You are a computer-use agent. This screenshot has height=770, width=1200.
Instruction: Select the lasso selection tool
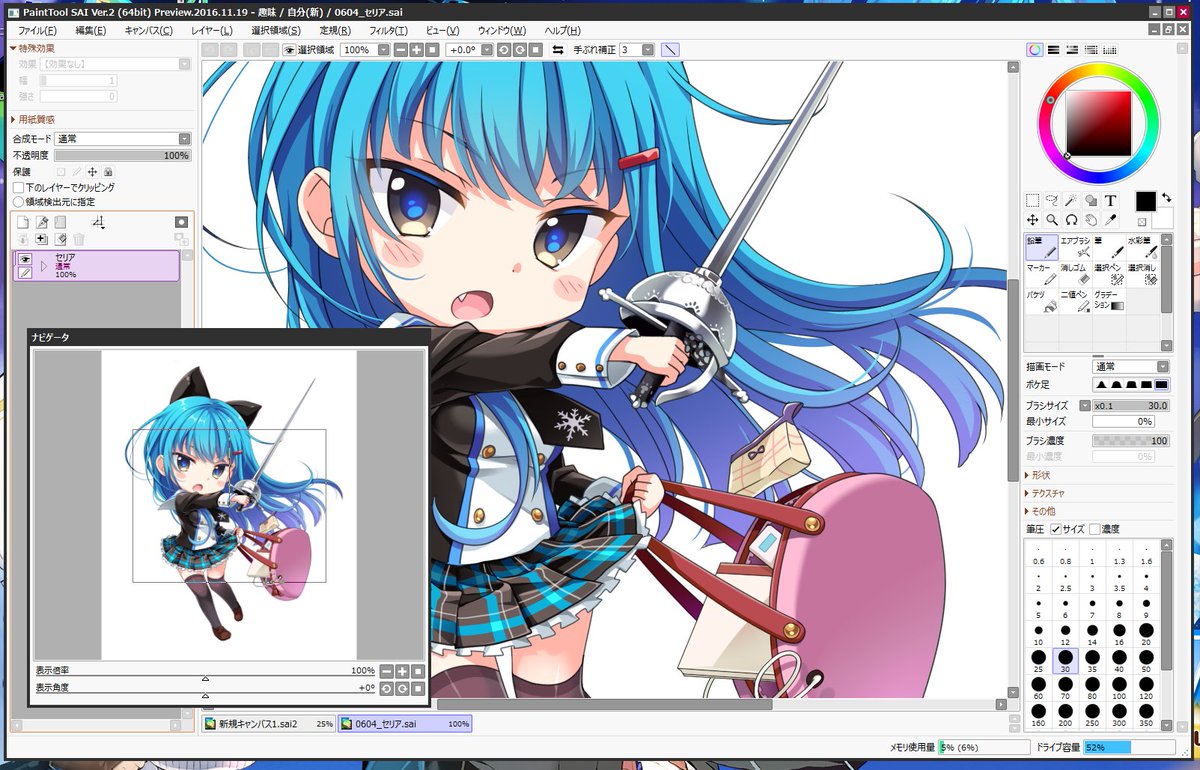[1052, 200]
